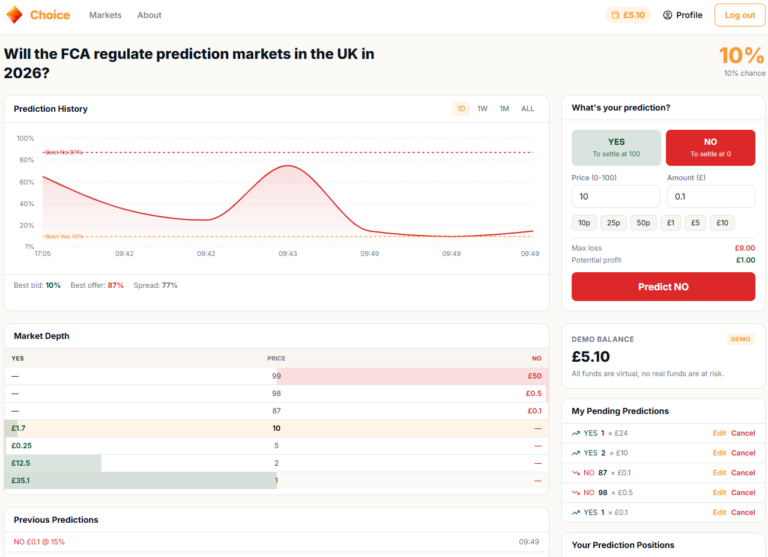Click the NO £0.1 @ 15% previous prediction
The width and height of the screenshot is (768, 557).
click(39, 542)
